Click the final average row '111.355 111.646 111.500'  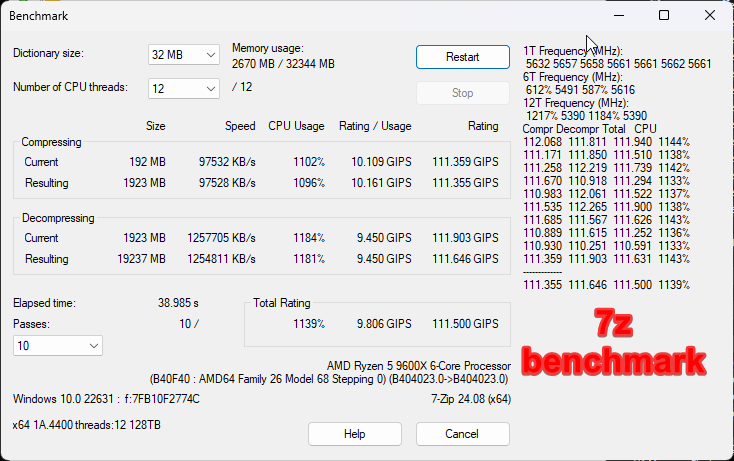[606, 285]
